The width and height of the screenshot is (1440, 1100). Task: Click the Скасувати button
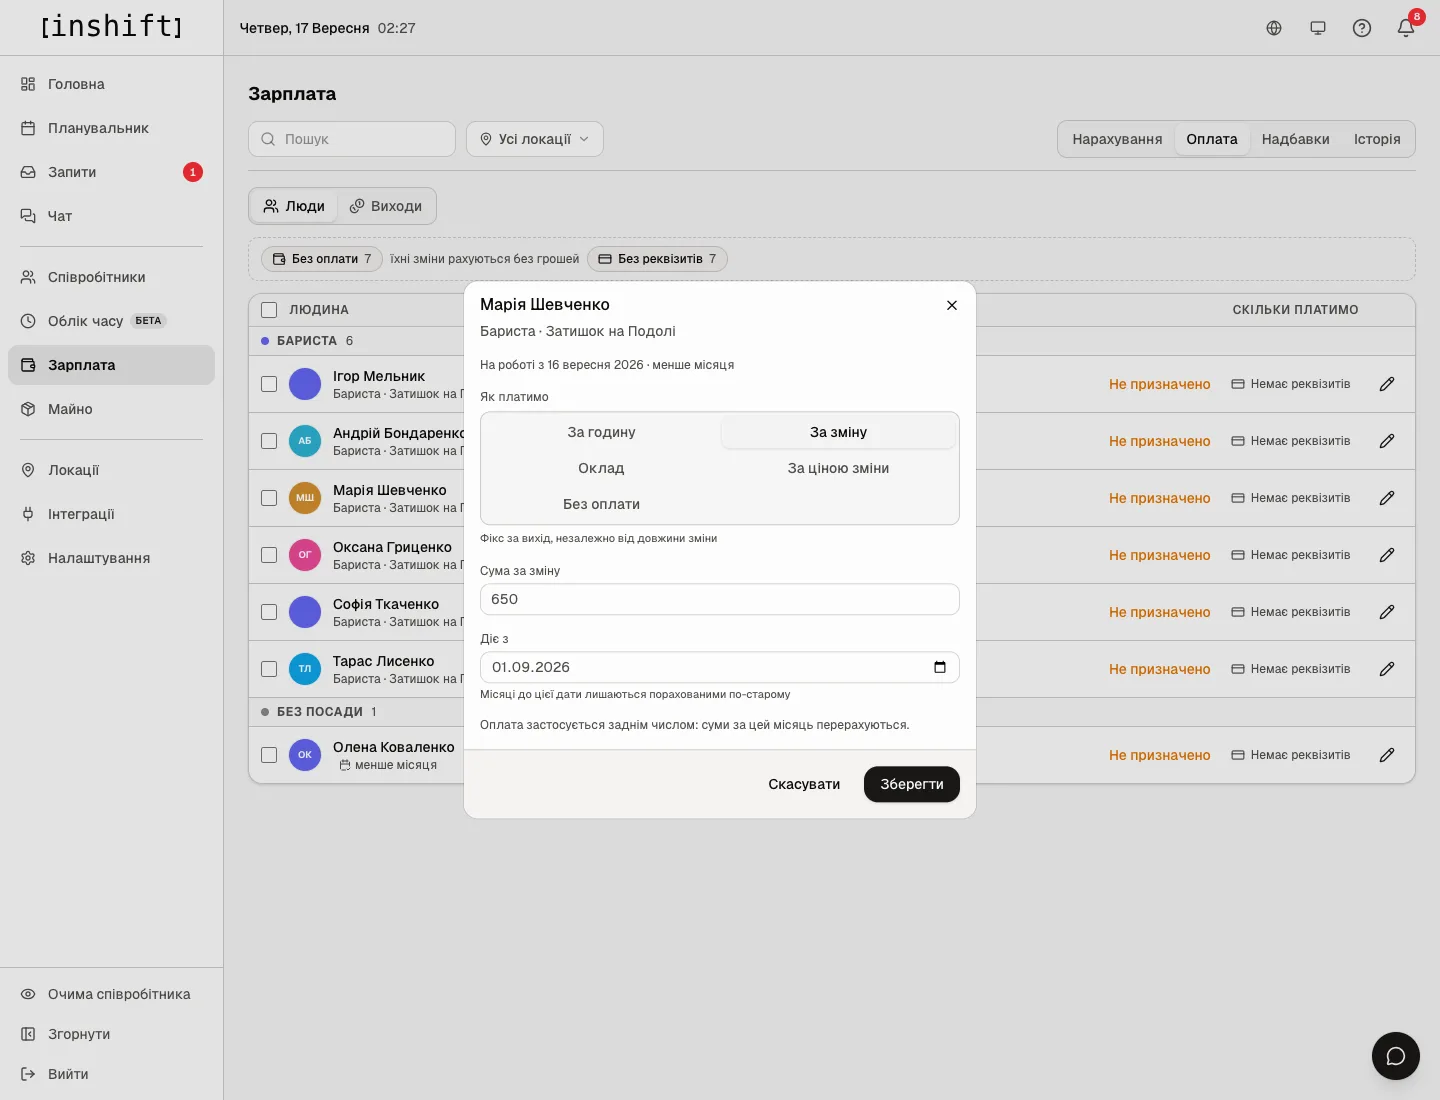(x=804, y=784)
